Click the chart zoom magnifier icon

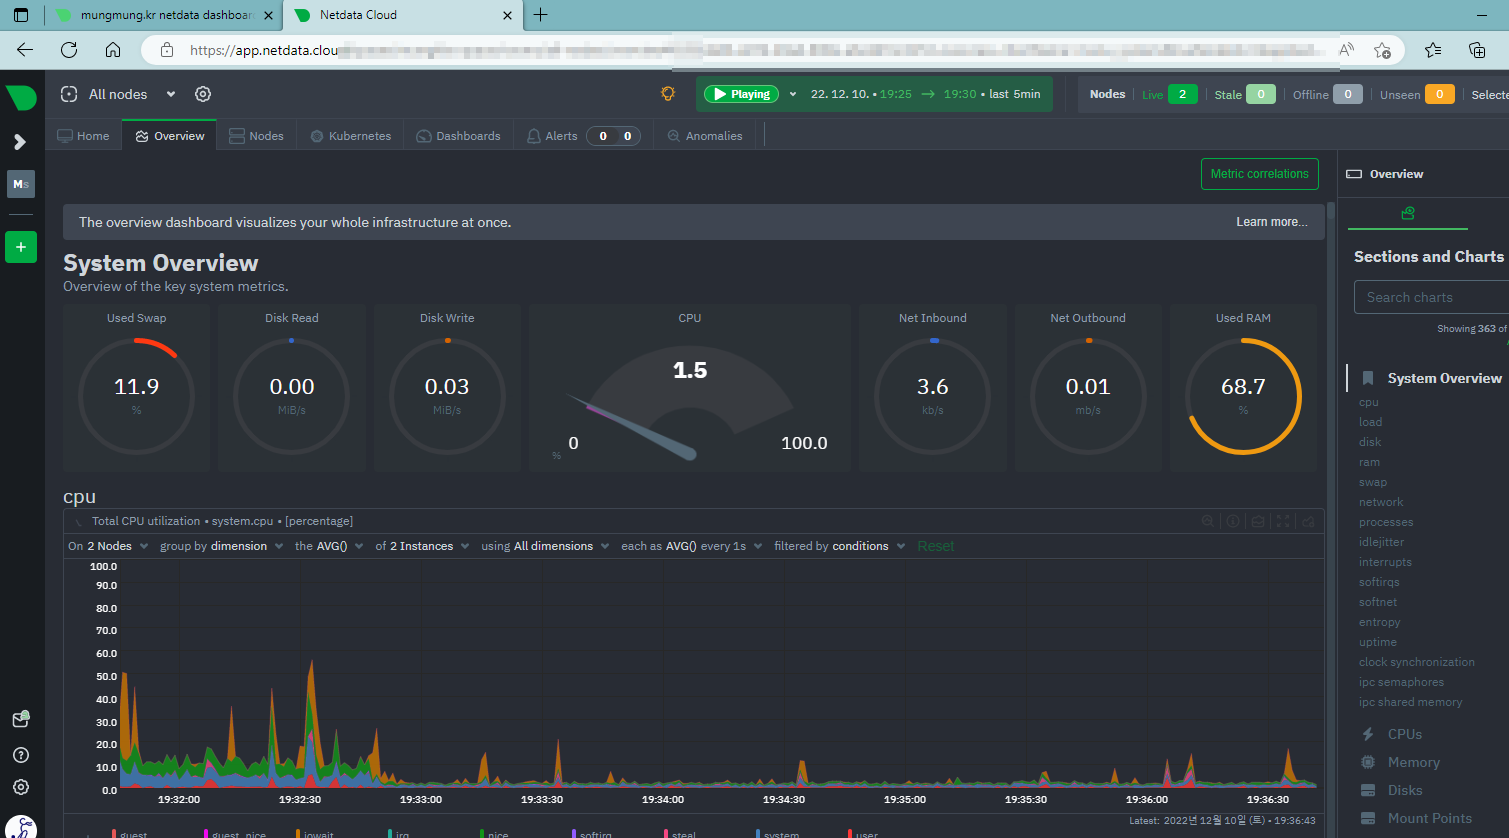coord(1208,521)
